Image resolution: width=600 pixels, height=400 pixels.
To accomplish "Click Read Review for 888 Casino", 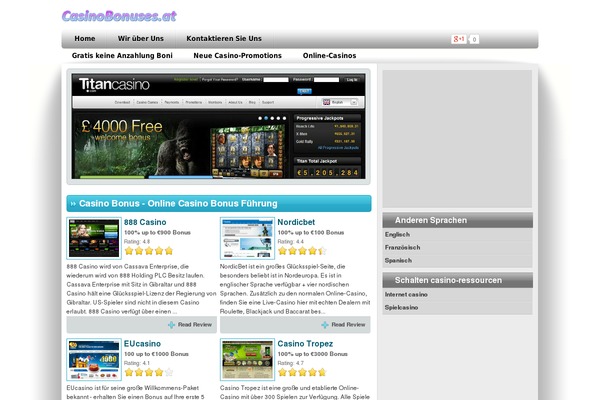I will pyautogui.click(x=194, y=325).
